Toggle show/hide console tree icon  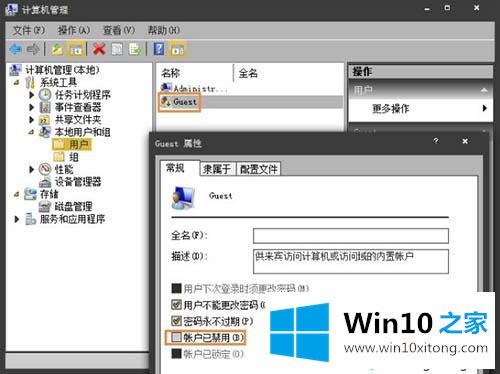(76, 49)
